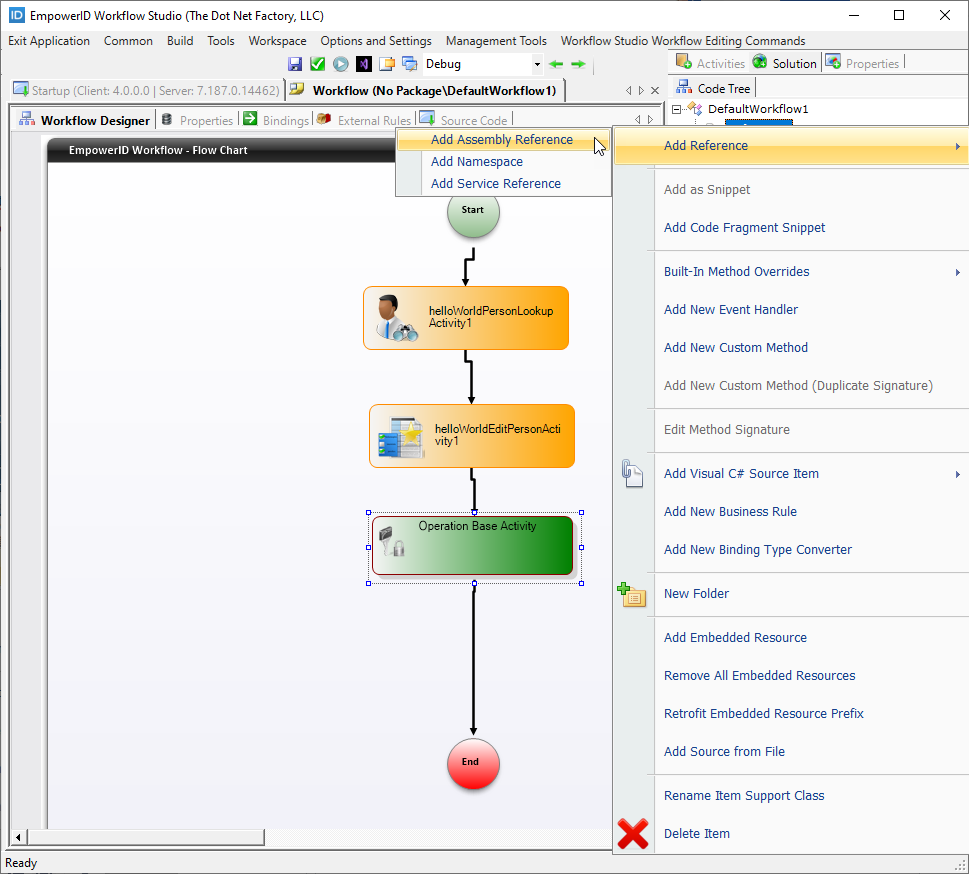Open the Startup document tab
969x874 pixels.
click(x=145, y=90)
